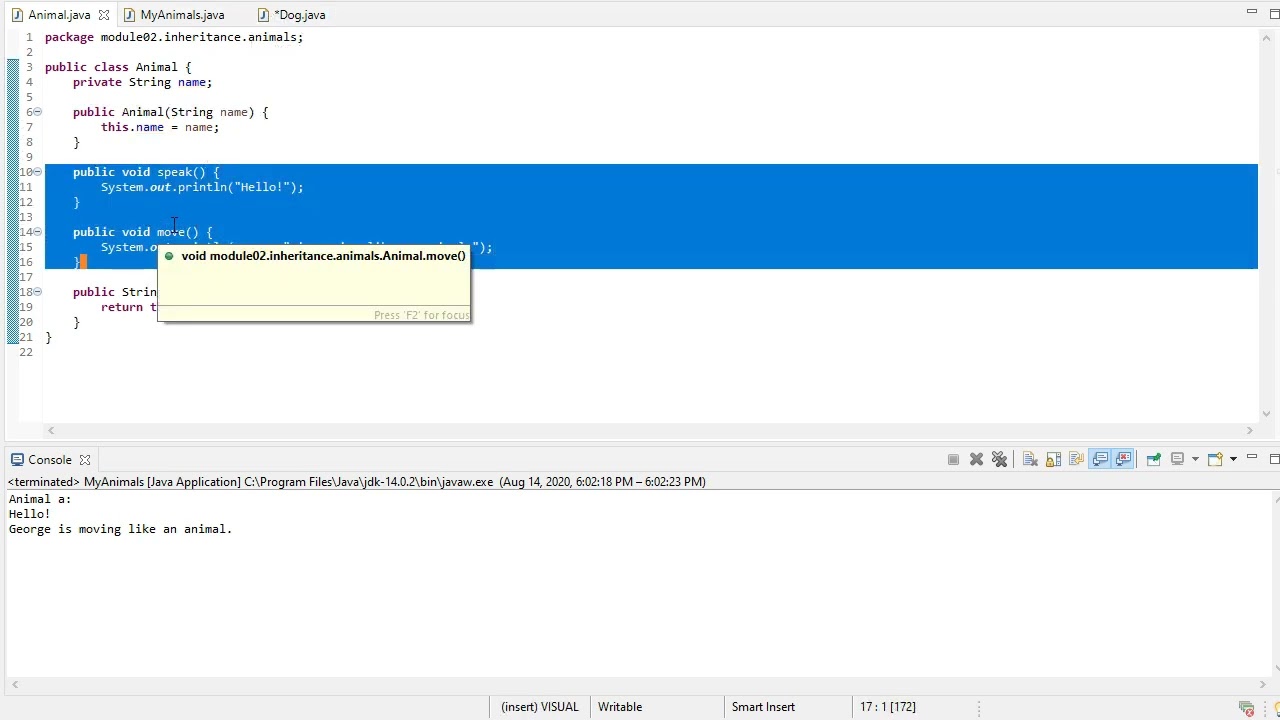Click cursor position '17 : 1 [172]' in status bar

pos(888,707)
